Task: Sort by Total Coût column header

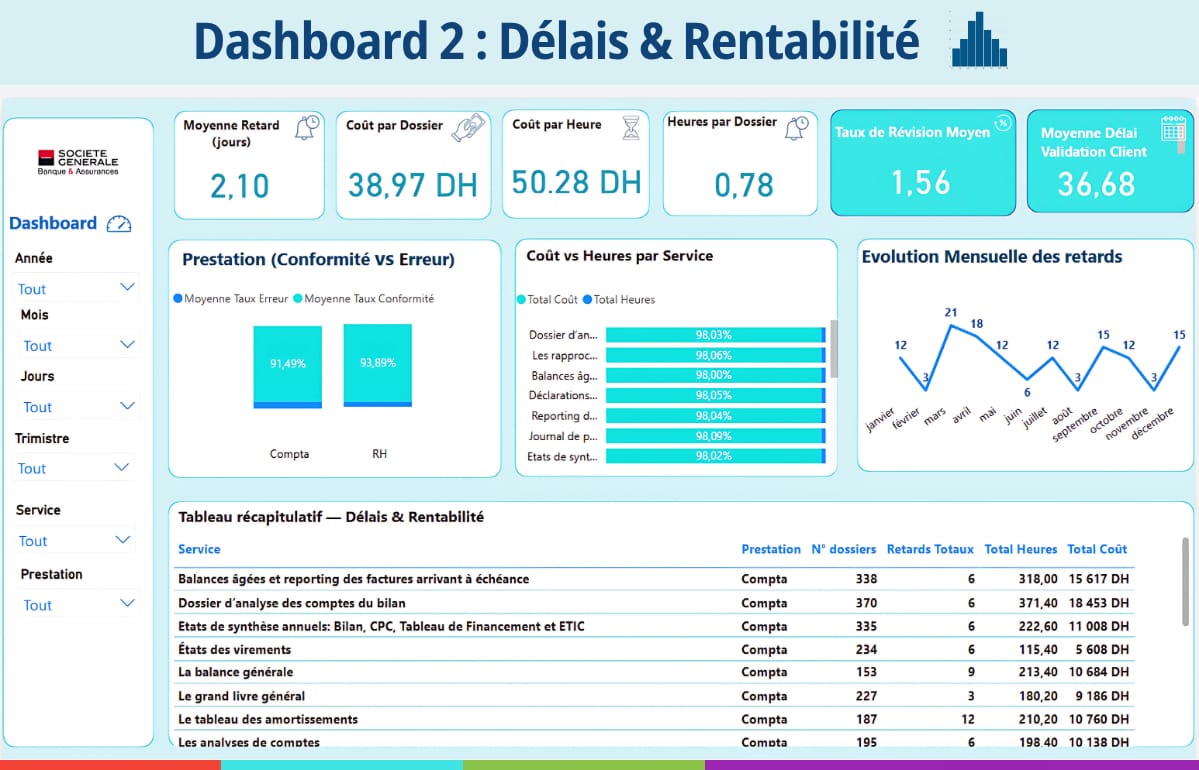Action: click(x=1097, y=549)
